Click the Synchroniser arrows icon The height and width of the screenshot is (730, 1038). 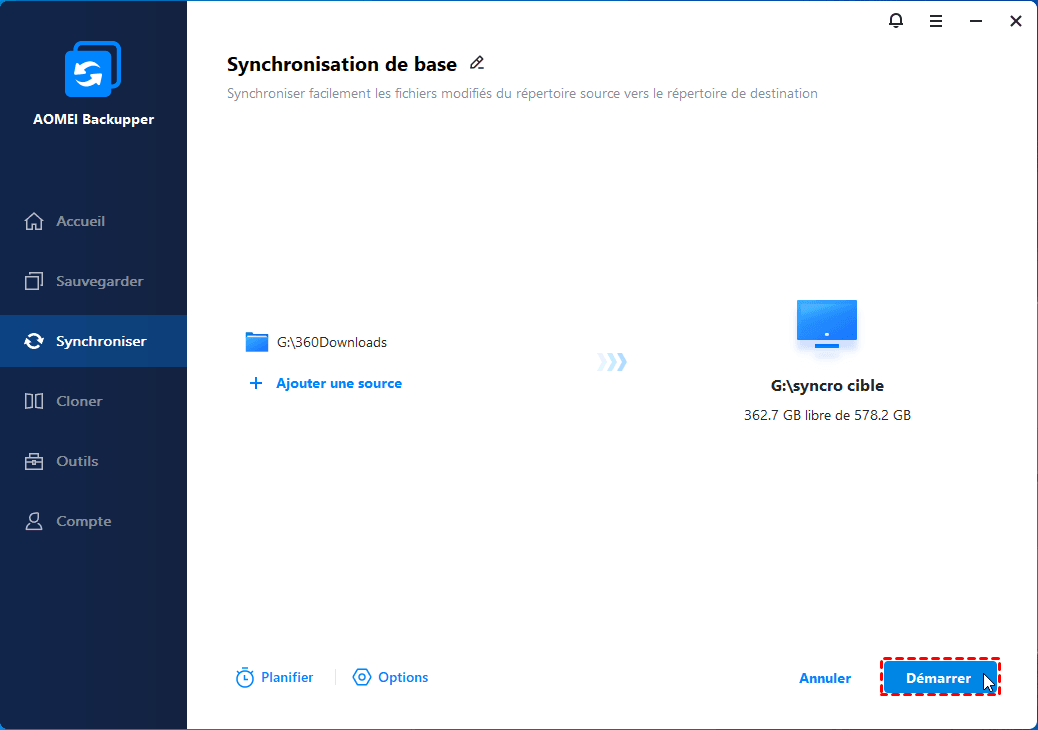tap(34, 341)
